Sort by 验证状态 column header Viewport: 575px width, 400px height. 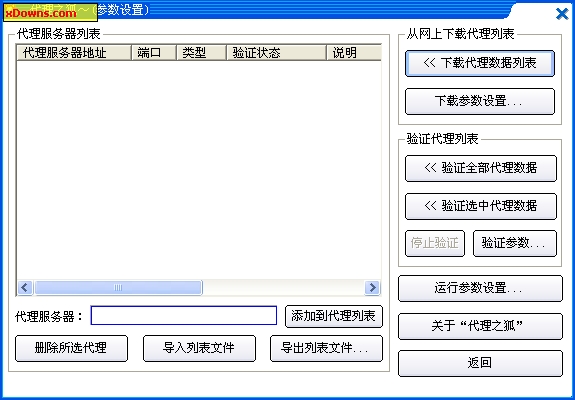(x=276, y=52)
